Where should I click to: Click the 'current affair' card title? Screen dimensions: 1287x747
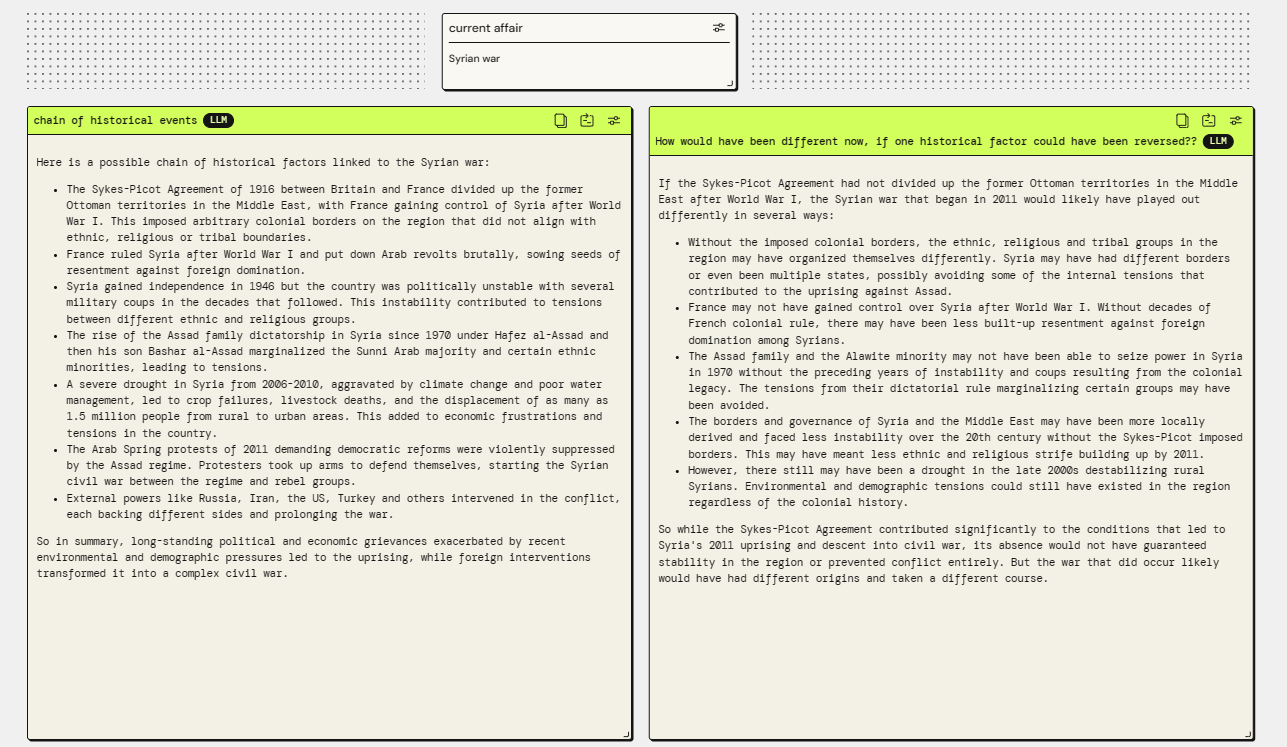point(486,28)
